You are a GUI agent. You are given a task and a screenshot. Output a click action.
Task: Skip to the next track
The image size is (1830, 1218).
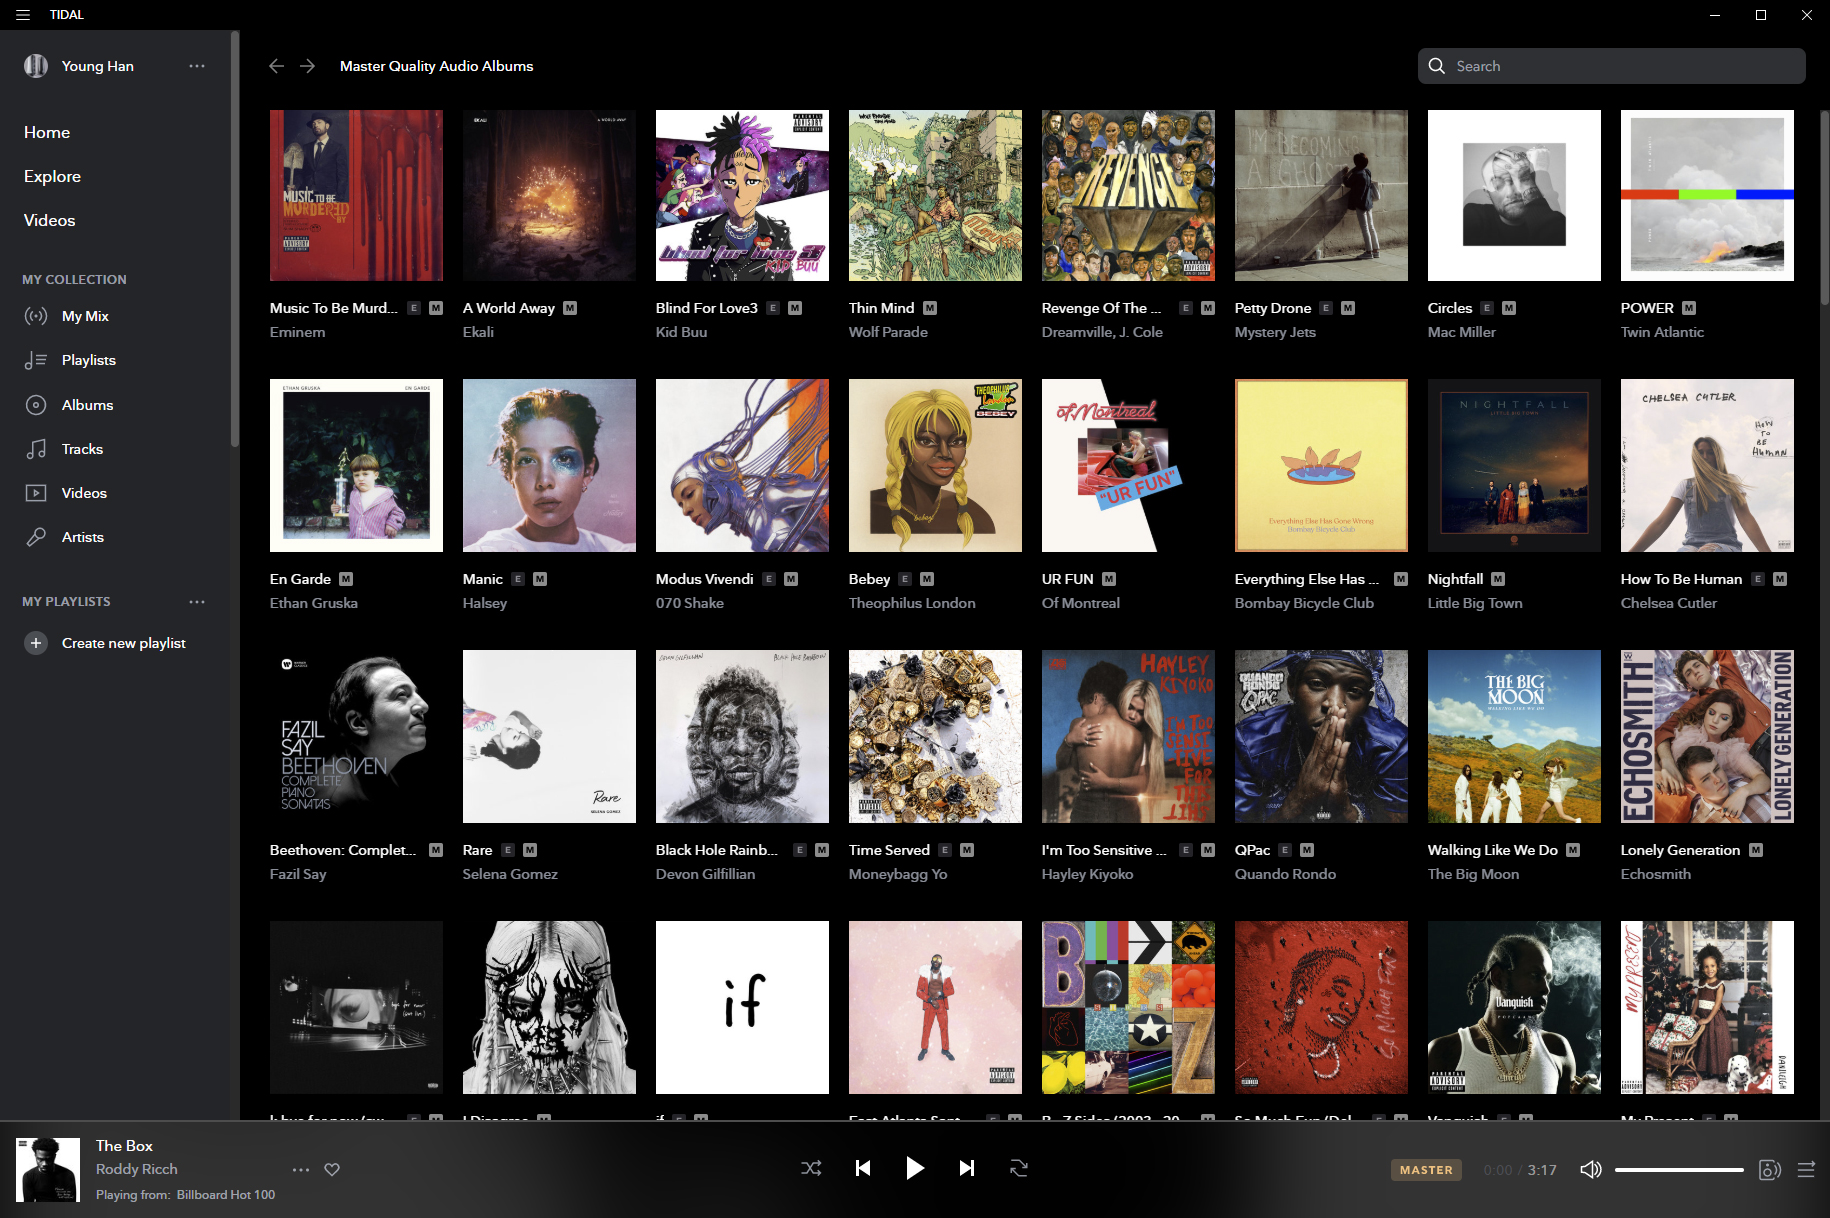[966, 1168]
